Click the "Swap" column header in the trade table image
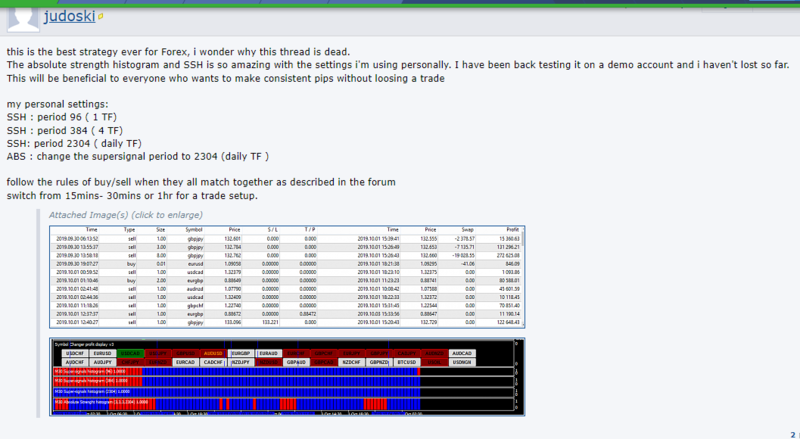 (467, 230)
